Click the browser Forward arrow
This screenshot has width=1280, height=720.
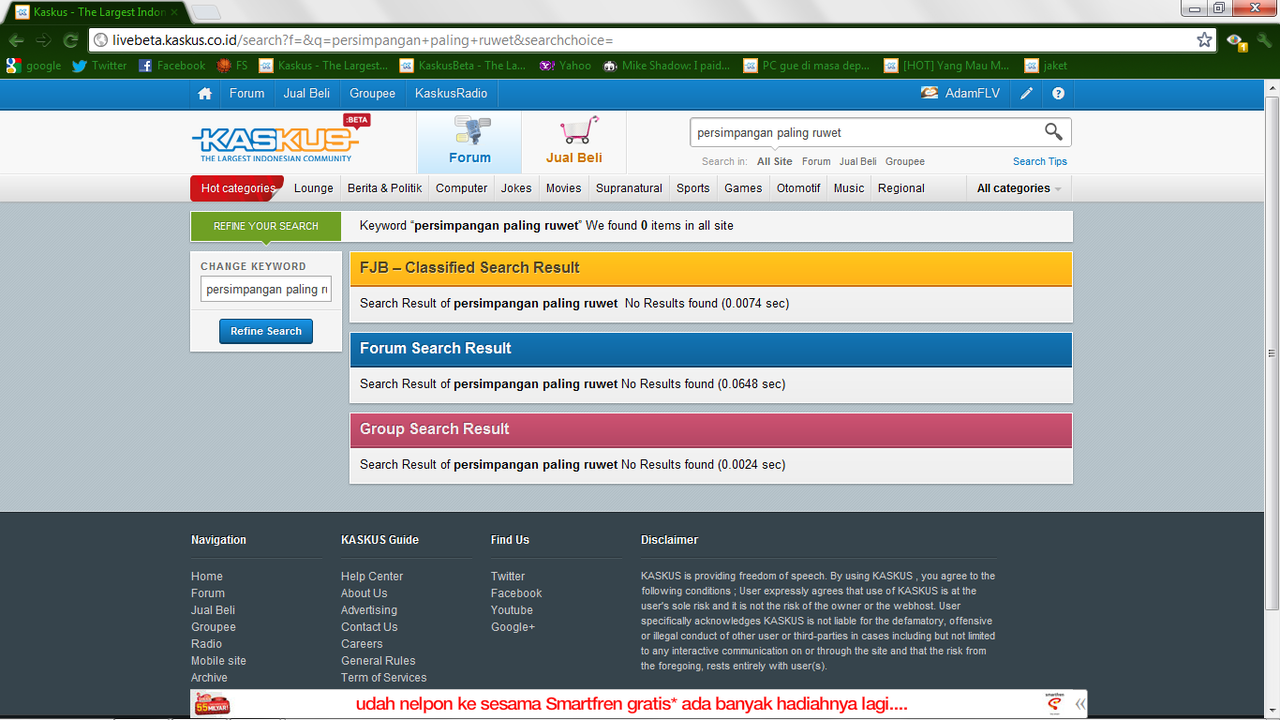coord(43,40)
